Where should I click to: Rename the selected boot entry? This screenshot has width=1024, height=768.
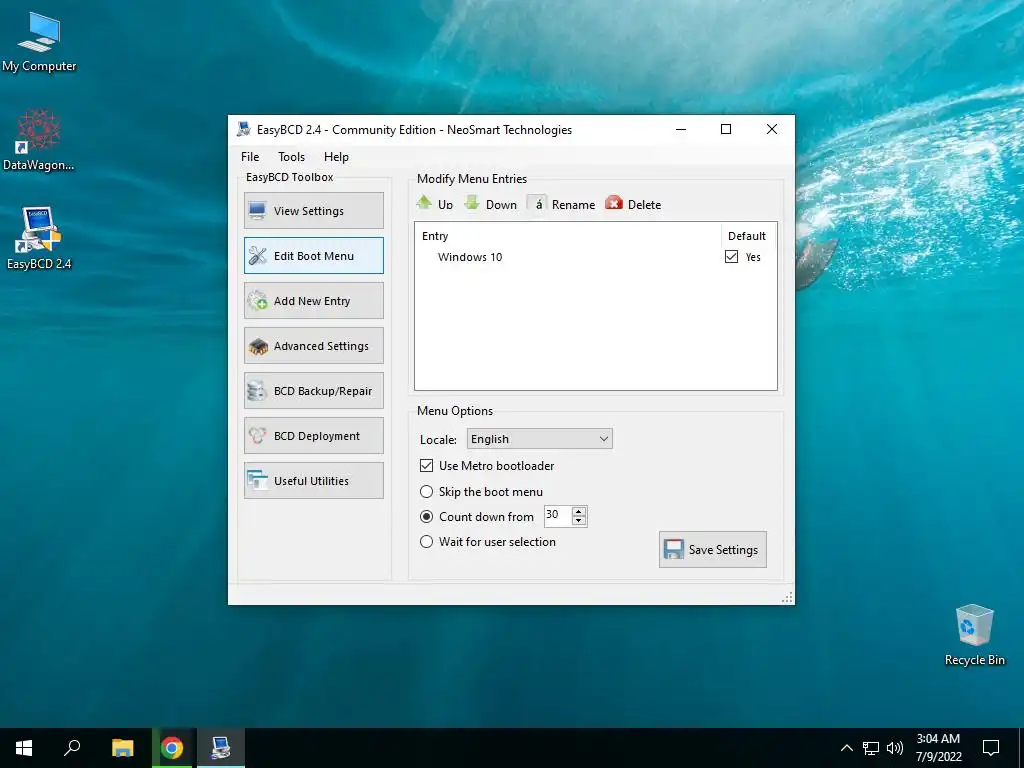(x=561, y=204)
